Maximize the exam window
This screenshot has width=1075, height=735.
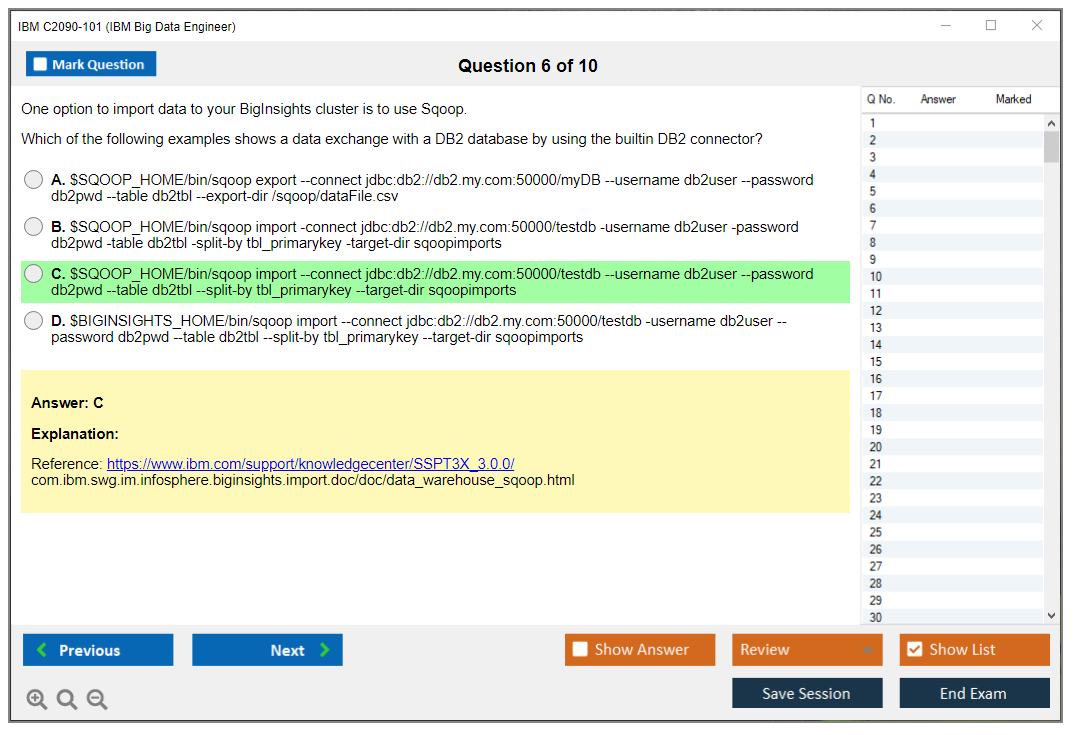991,26
